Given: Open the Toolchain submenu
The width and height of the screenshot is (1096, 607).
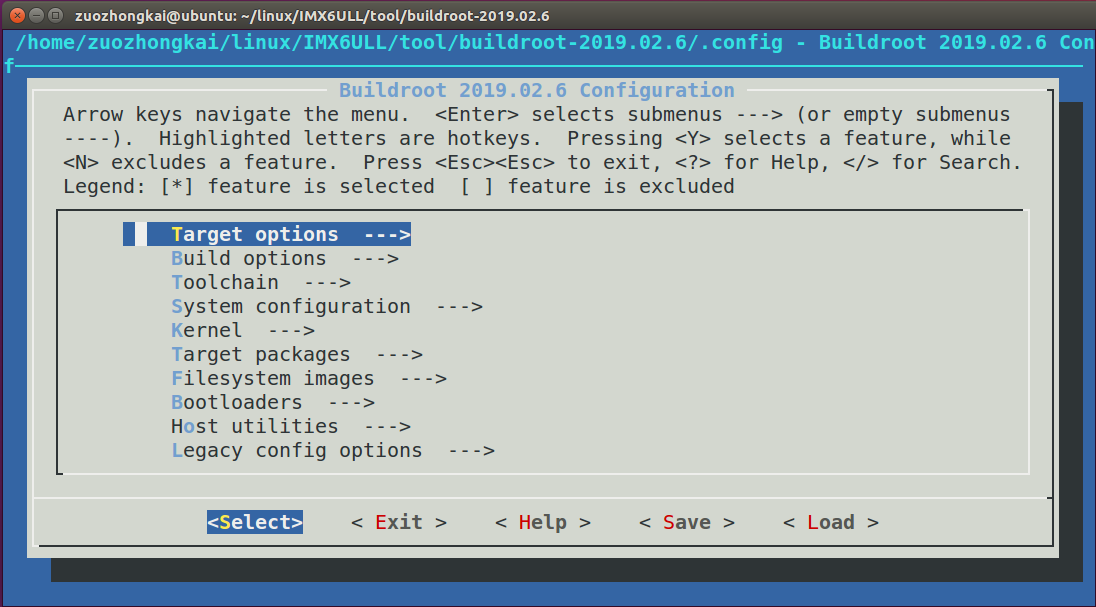Looking at the screenshot, I should click(x=261, y=283).
